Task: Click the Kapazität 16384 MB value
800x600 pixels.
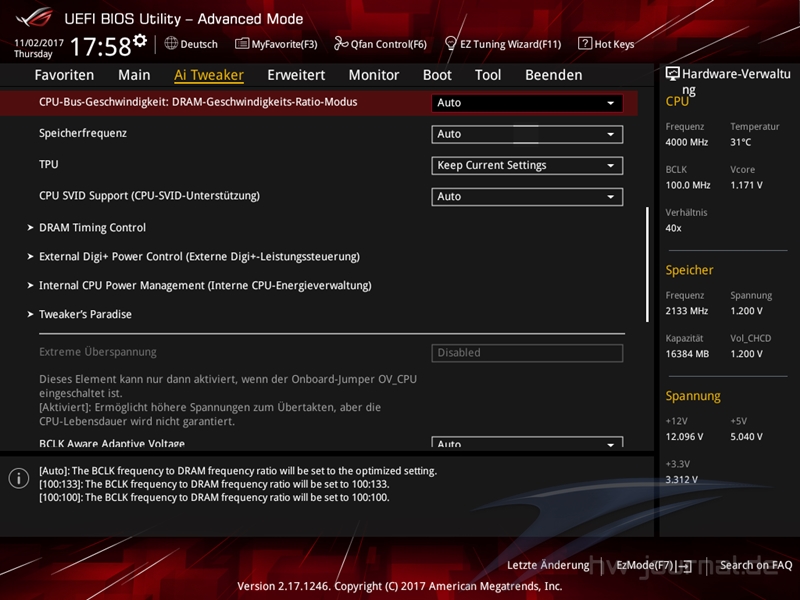Action: (x=687, y=354)
